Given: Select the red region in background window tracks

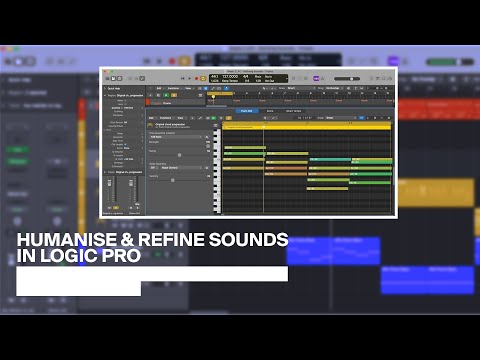Looking at the screenshot, I should [439, 109].
